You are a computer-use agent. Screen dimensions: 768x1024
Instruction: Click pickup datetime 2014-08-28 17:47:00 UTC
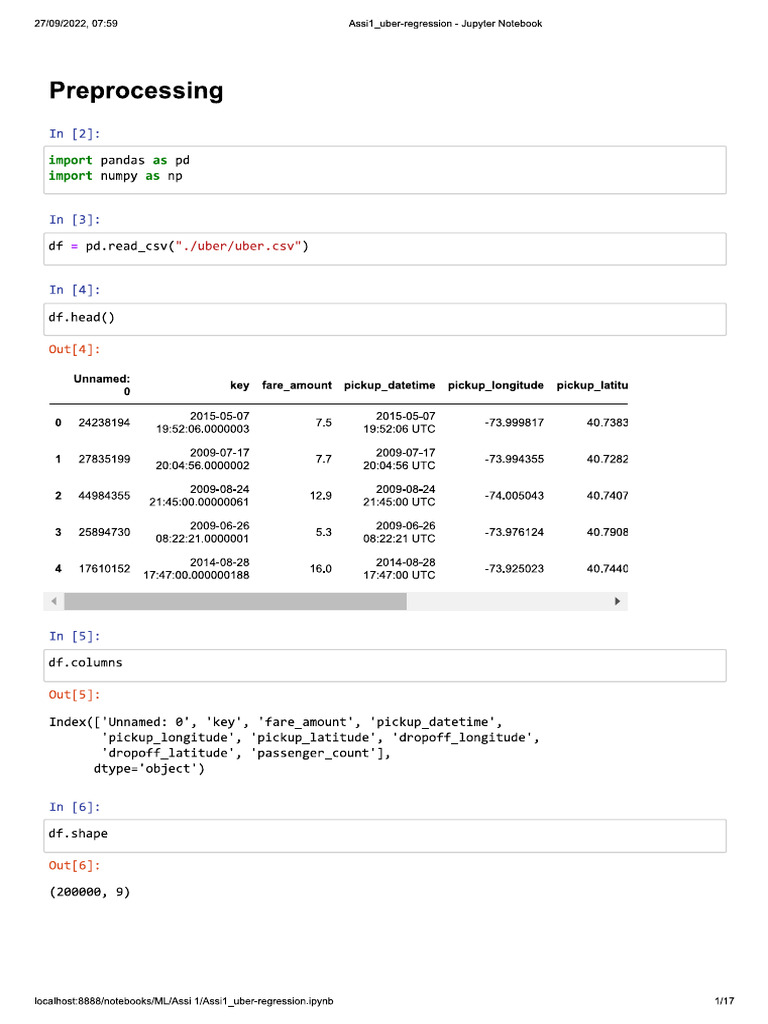point(399,569)
